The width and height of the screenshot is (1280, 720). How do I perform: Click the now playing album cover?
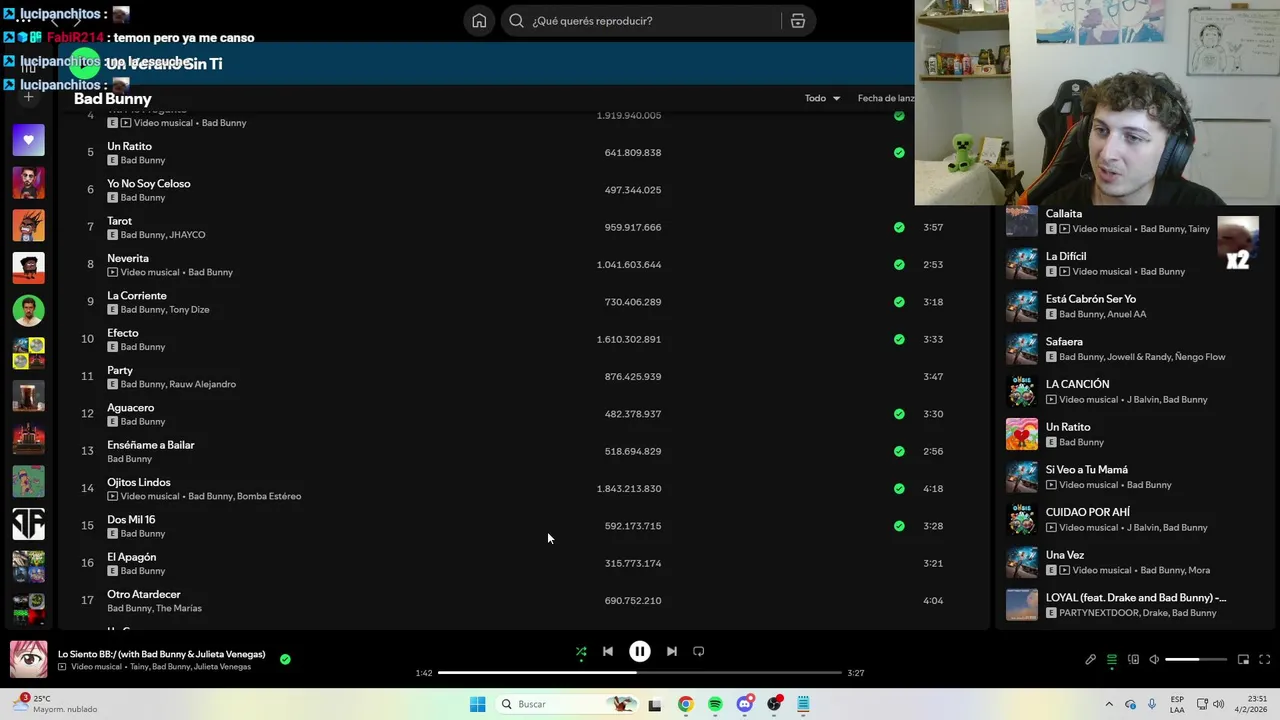pos(28,660)
